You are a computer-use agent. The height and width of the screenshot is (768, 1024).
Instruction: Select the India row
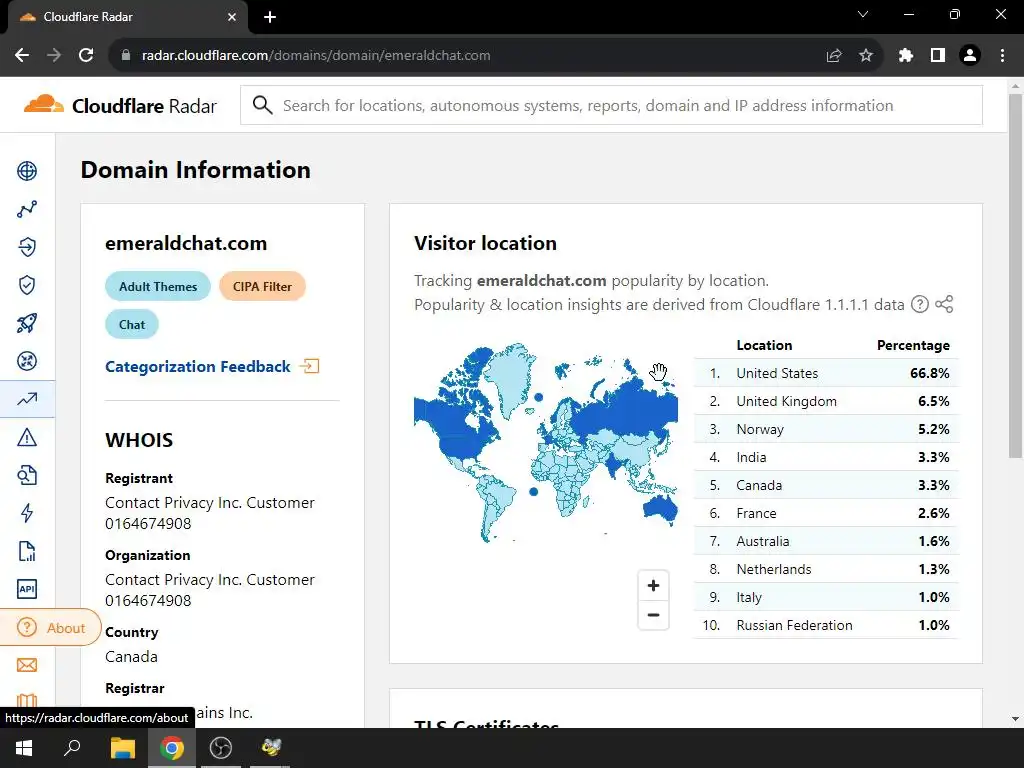click(x=826, y=458)
